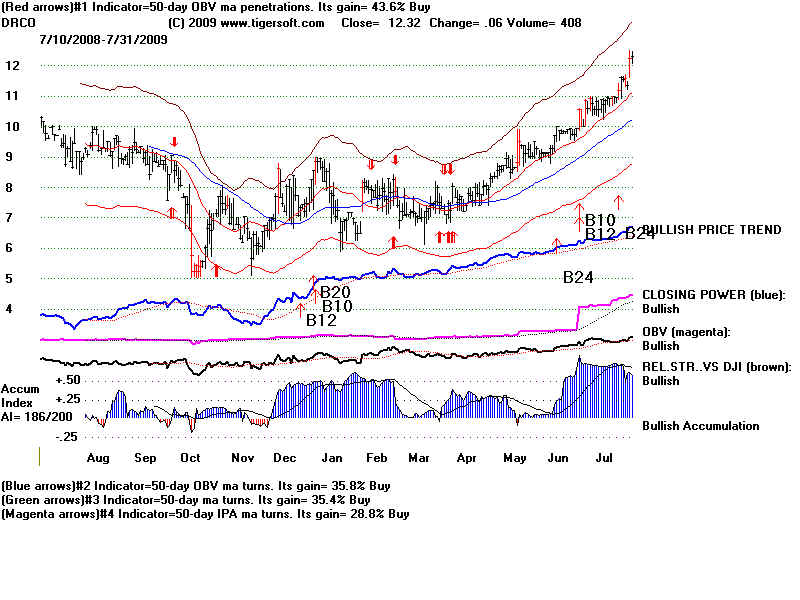Click the Green arrows #3 indicator line

(186, 500)
